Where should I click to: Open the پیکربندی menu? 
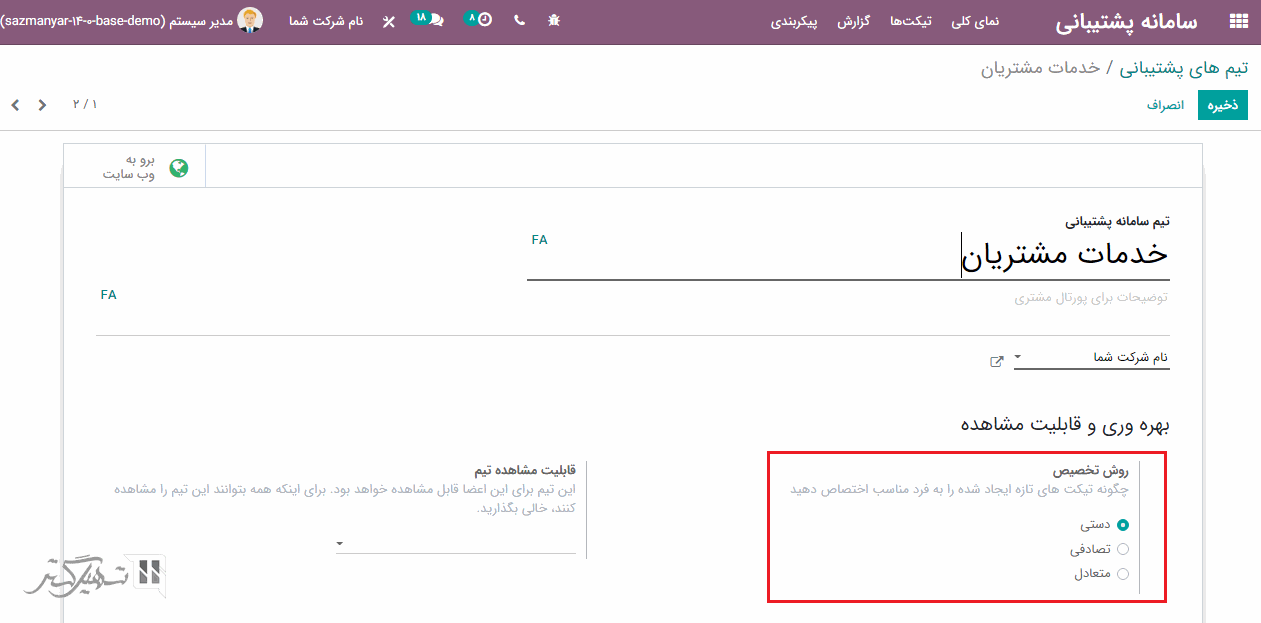coord(794,21)
